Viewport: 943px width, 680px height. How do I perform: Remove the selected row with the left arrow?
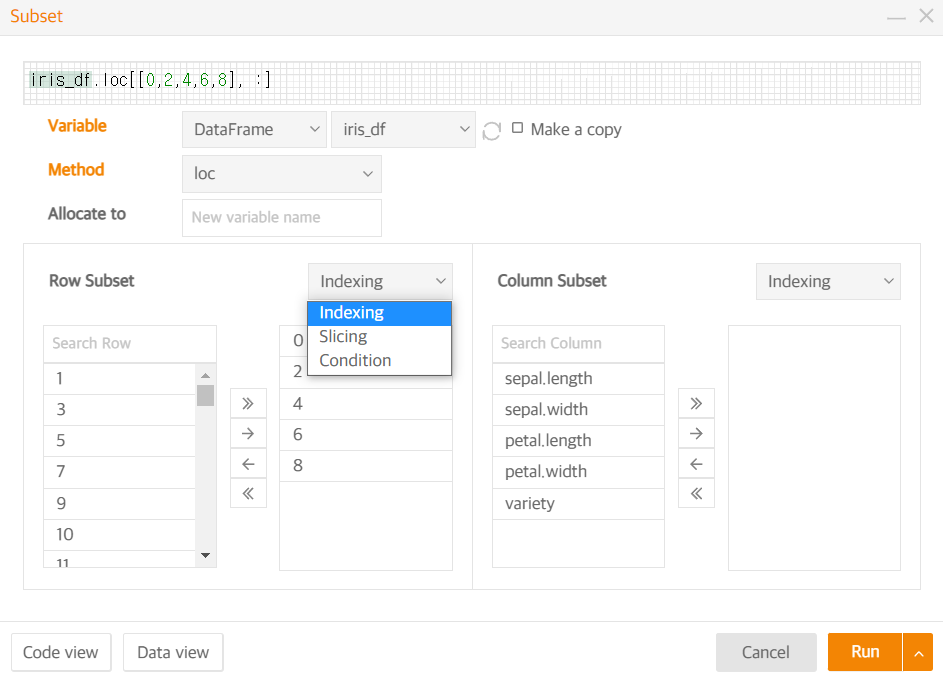pyautogui.click(x=248, y=464)
